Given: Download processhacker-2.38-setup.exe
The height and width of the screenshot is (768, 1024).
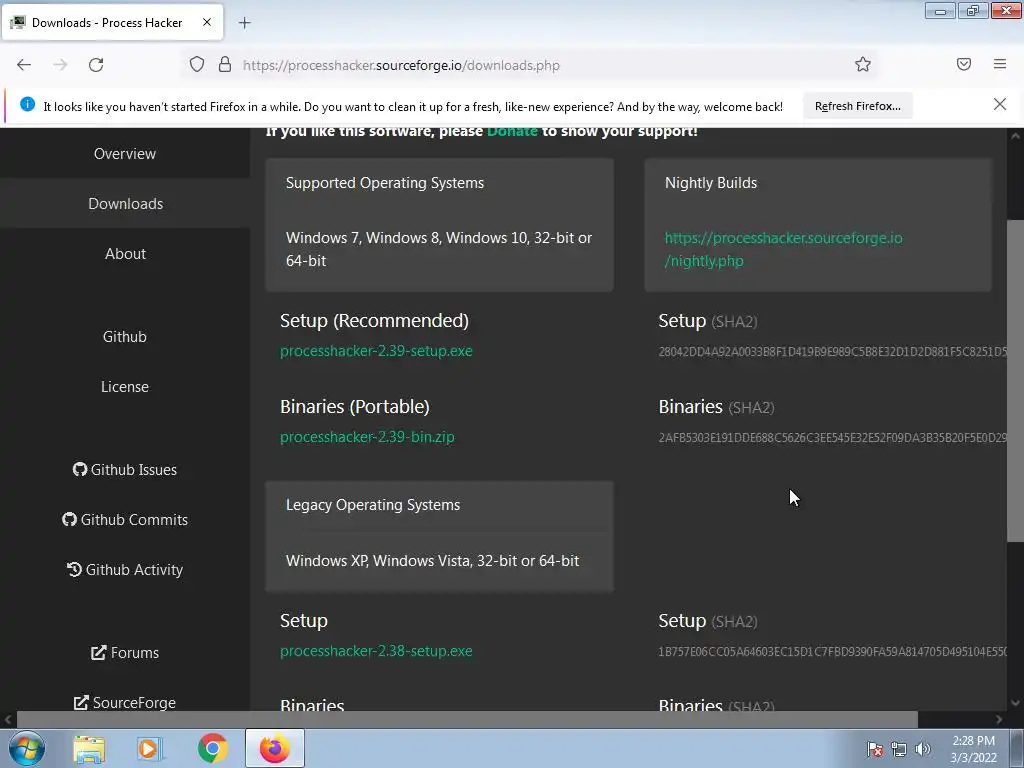Looking at the screenshot, I should pos(376,651).
